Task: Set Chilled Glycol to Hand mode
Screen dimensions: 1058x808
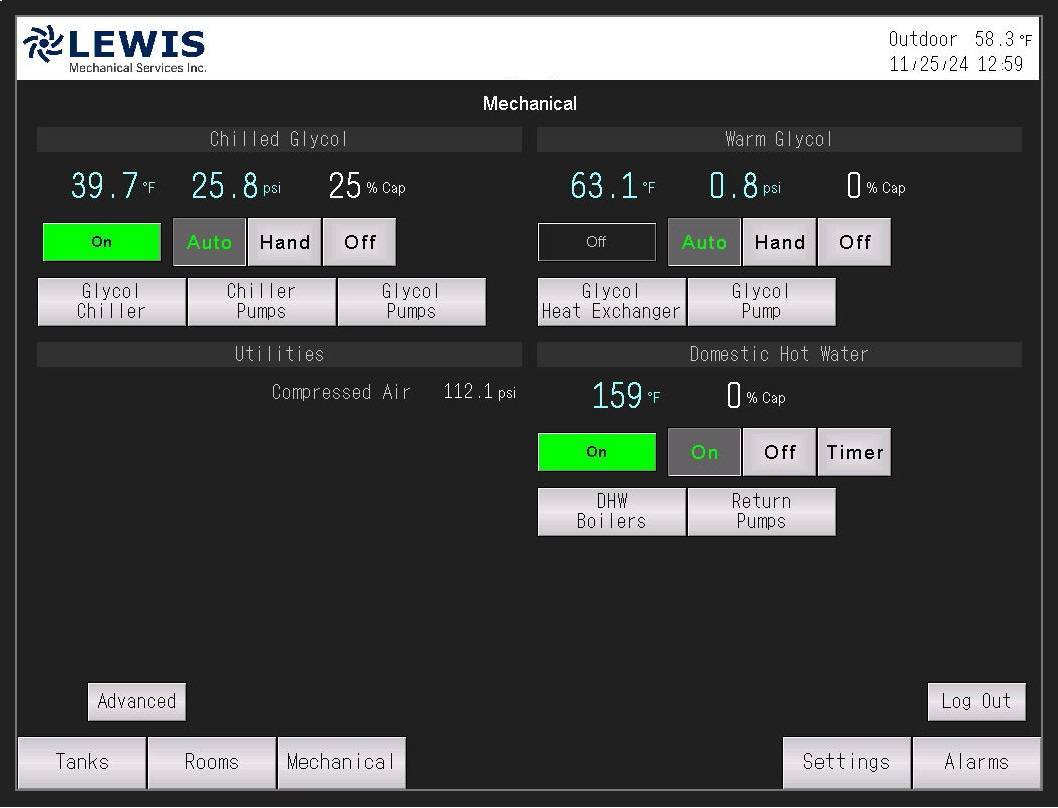Action: (x=284, y=241)
